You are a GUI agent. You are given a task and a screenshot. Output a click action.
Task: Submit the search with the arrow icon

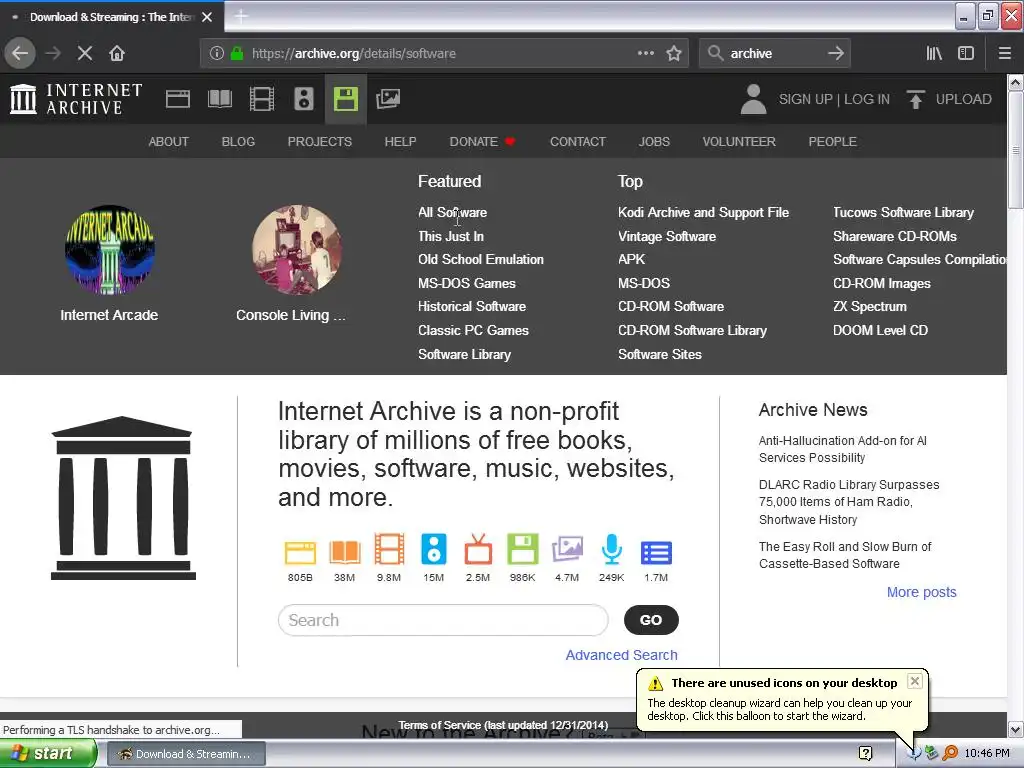[836, 54]
